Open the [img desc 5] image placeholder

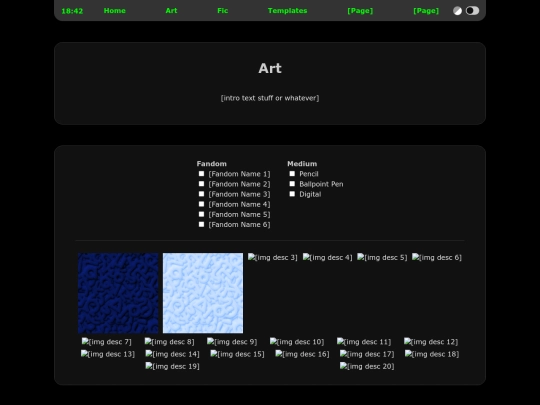click(x=382, y=257)
